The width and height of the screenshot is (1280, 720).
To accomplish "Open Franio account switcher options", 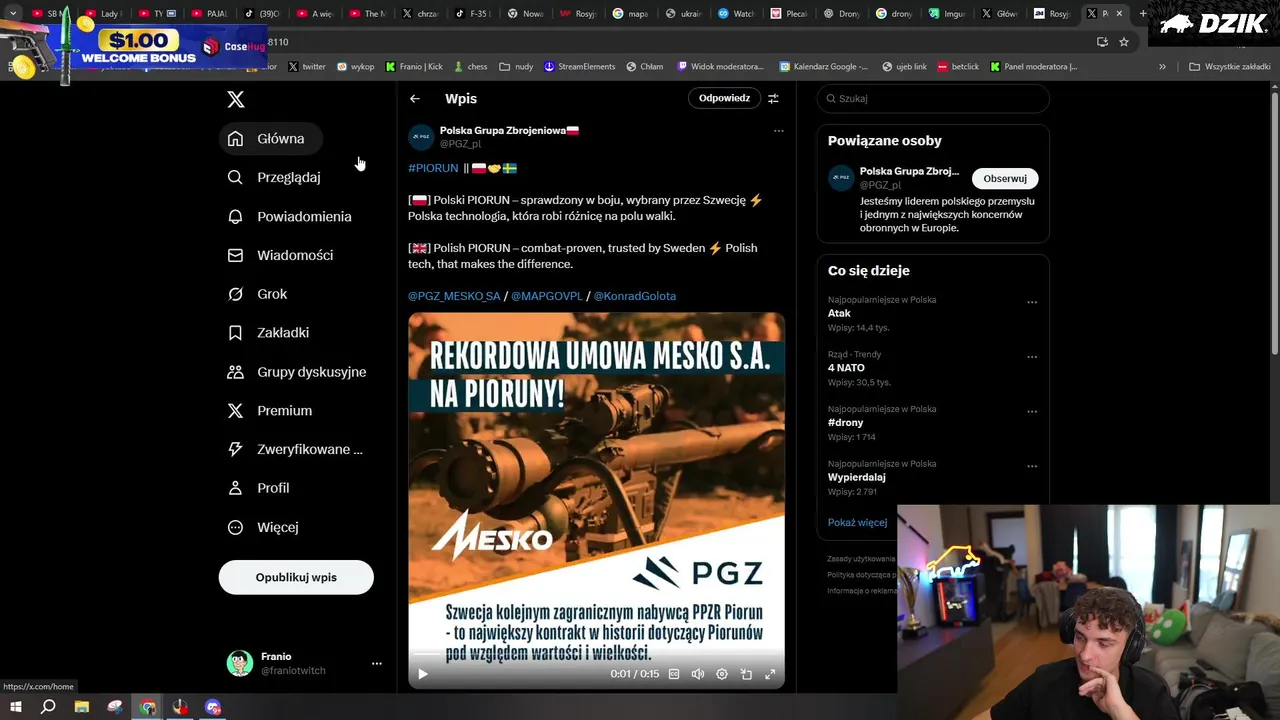I will click(376, 663).
